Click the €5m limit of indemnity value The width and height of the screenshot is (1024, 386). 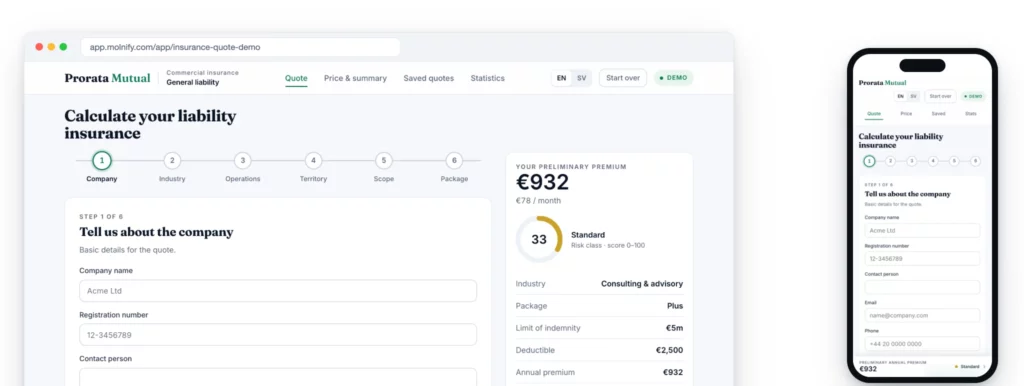coord(675,328)
